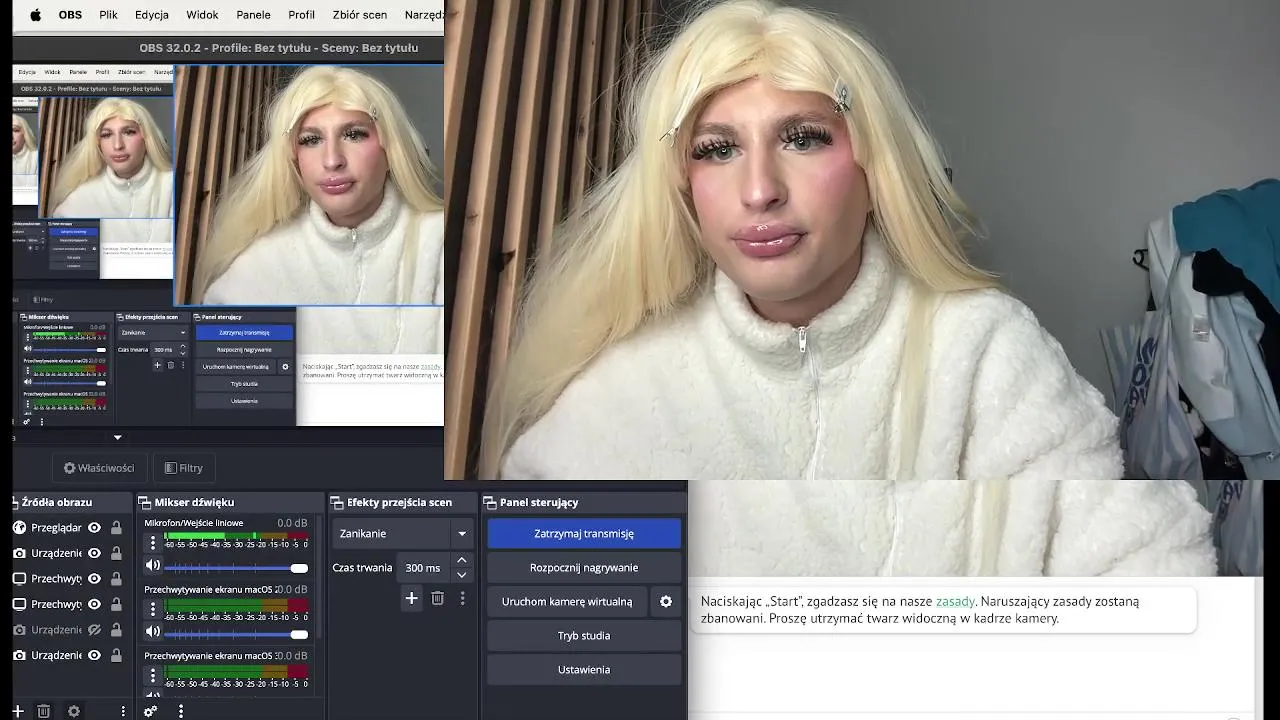Image resolution: width=1280 pixels, height=720 pixels.
Task: Click the main OBS window's title bar text
Action: (279, 47)
